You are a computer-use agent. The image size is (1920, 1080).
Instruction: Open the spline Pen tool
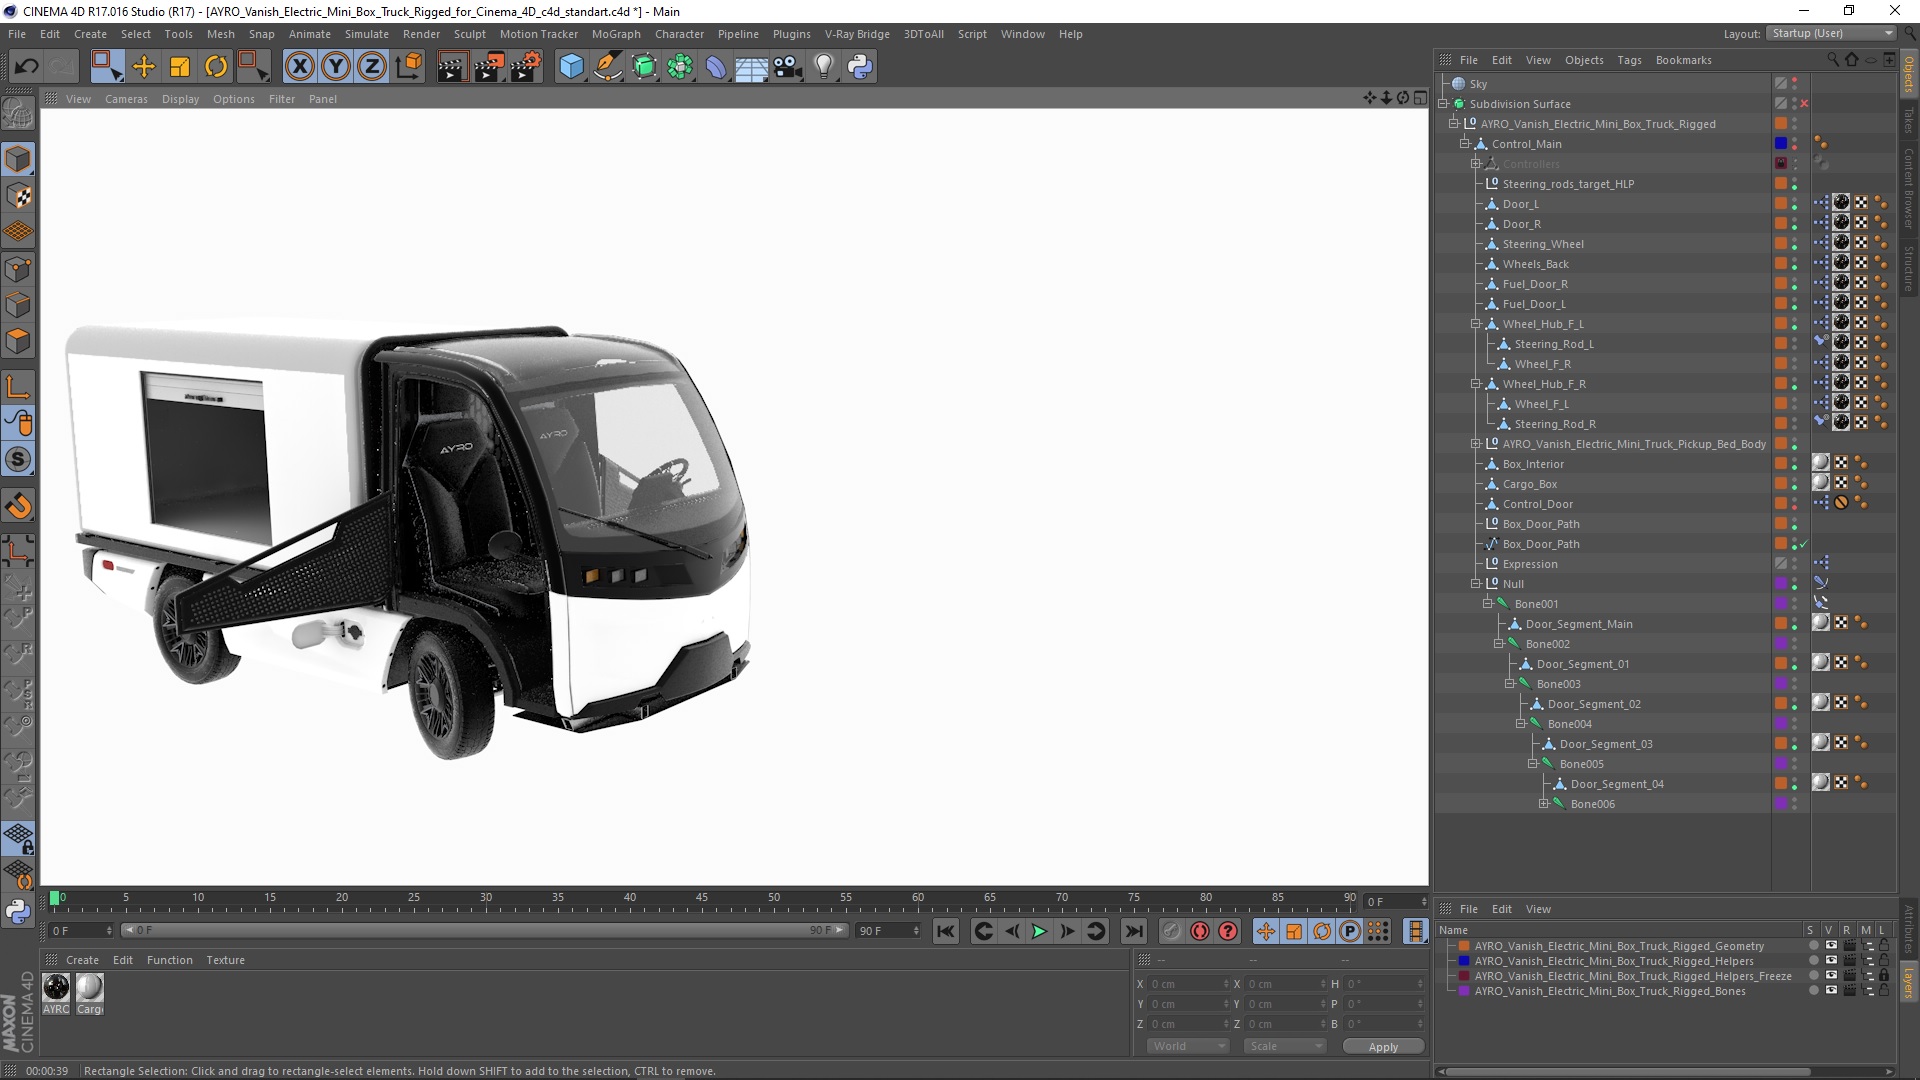coord(607,67)
